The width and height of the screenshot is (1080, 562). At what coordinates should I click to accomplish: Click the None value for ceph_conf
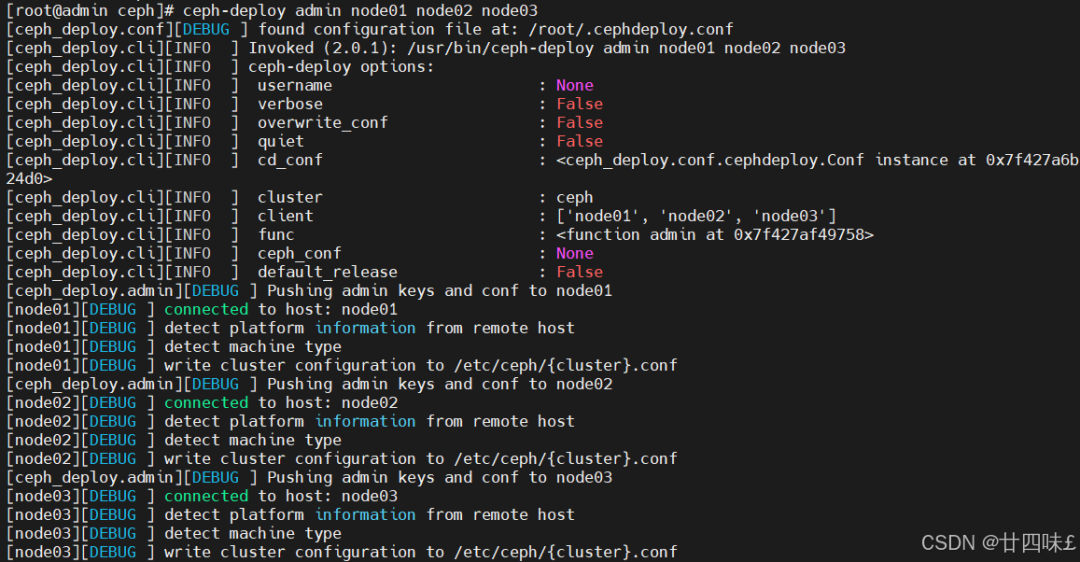(x=574, y=253)
